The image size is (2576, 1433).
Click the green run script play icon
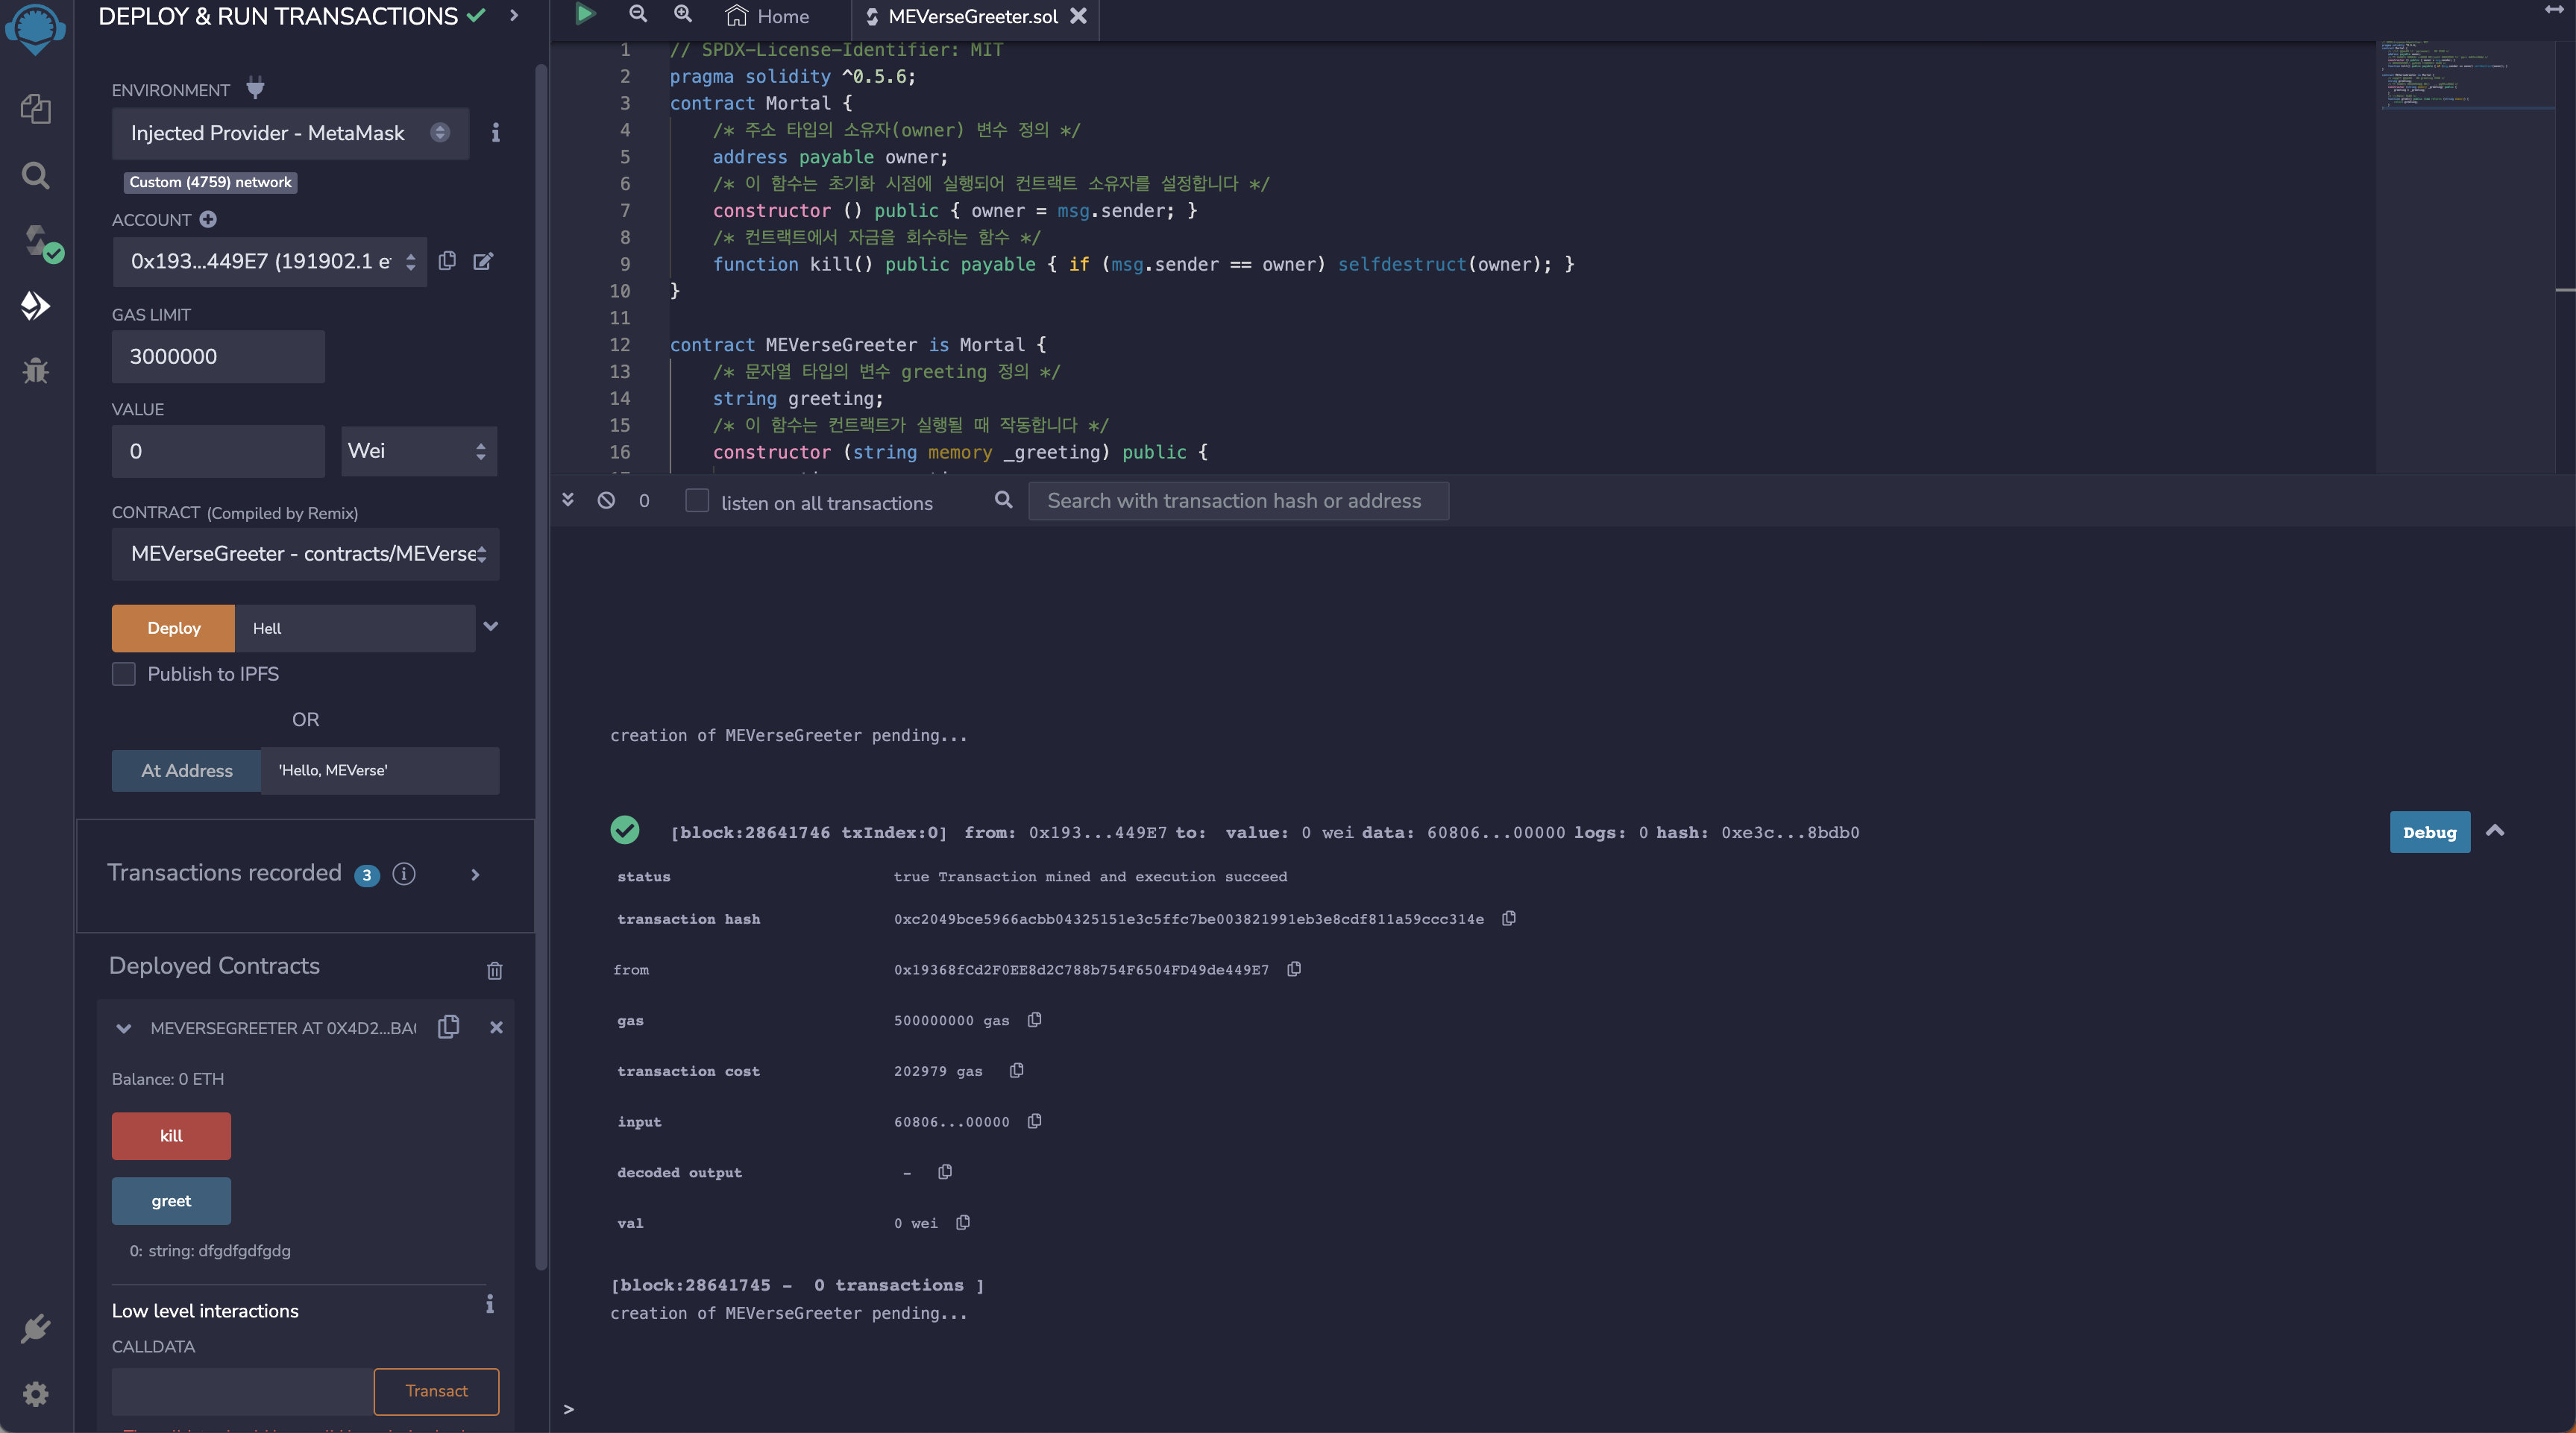coord(586,15)
